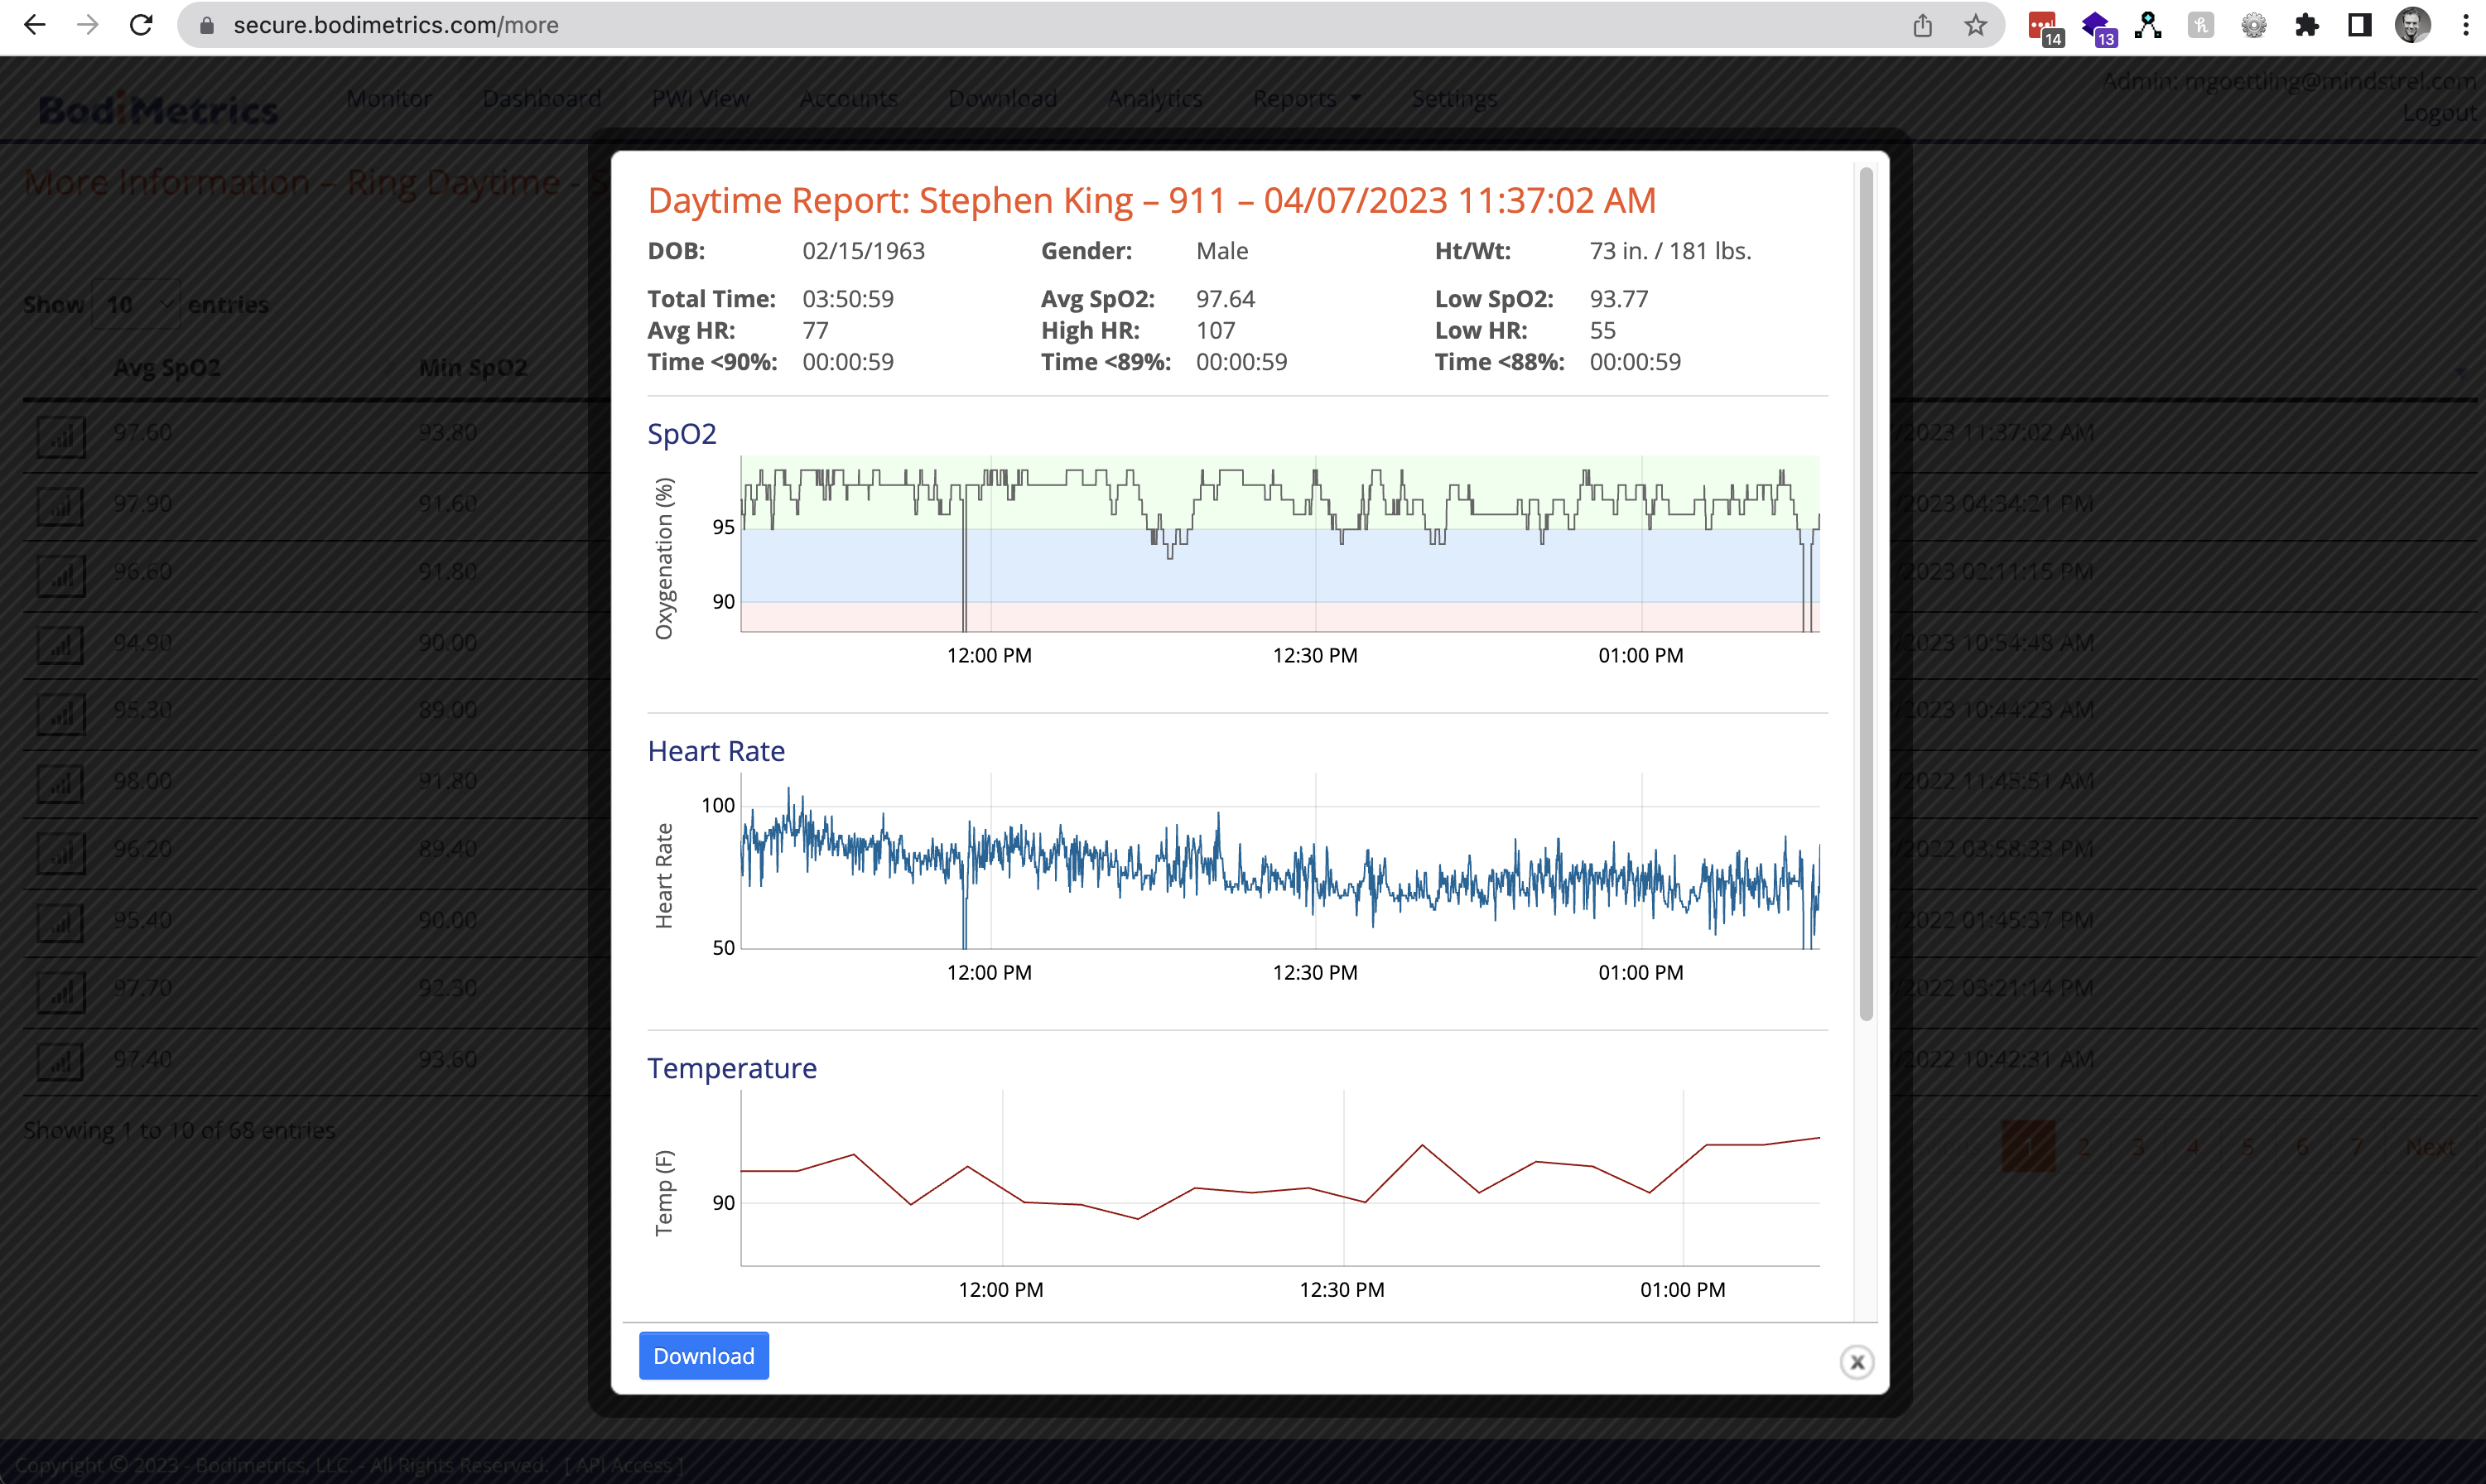Click the browser back arrow
Image resolution: width=2486 pixels, height=1484 pixels.
click(35, 25)
